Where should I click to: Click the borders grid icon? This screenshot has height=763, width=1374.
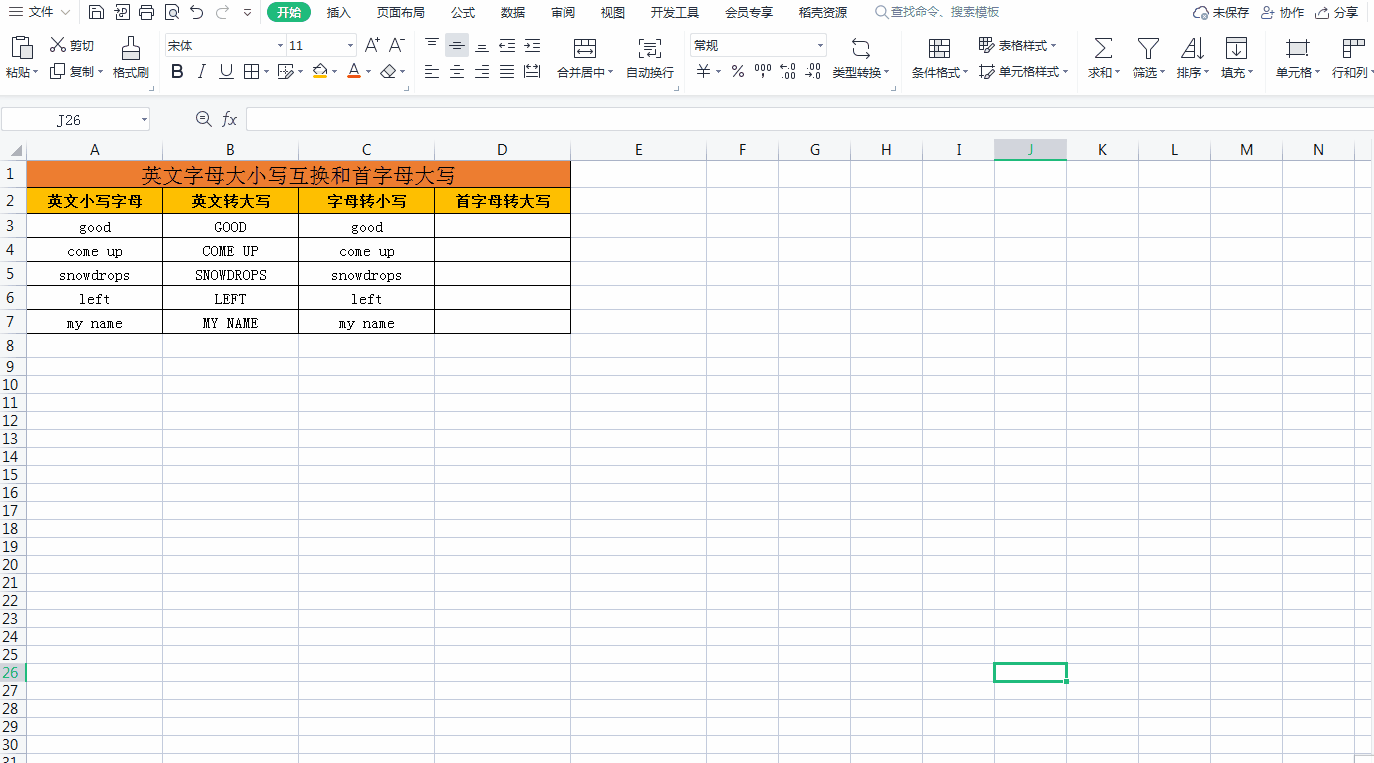point(251,71)
